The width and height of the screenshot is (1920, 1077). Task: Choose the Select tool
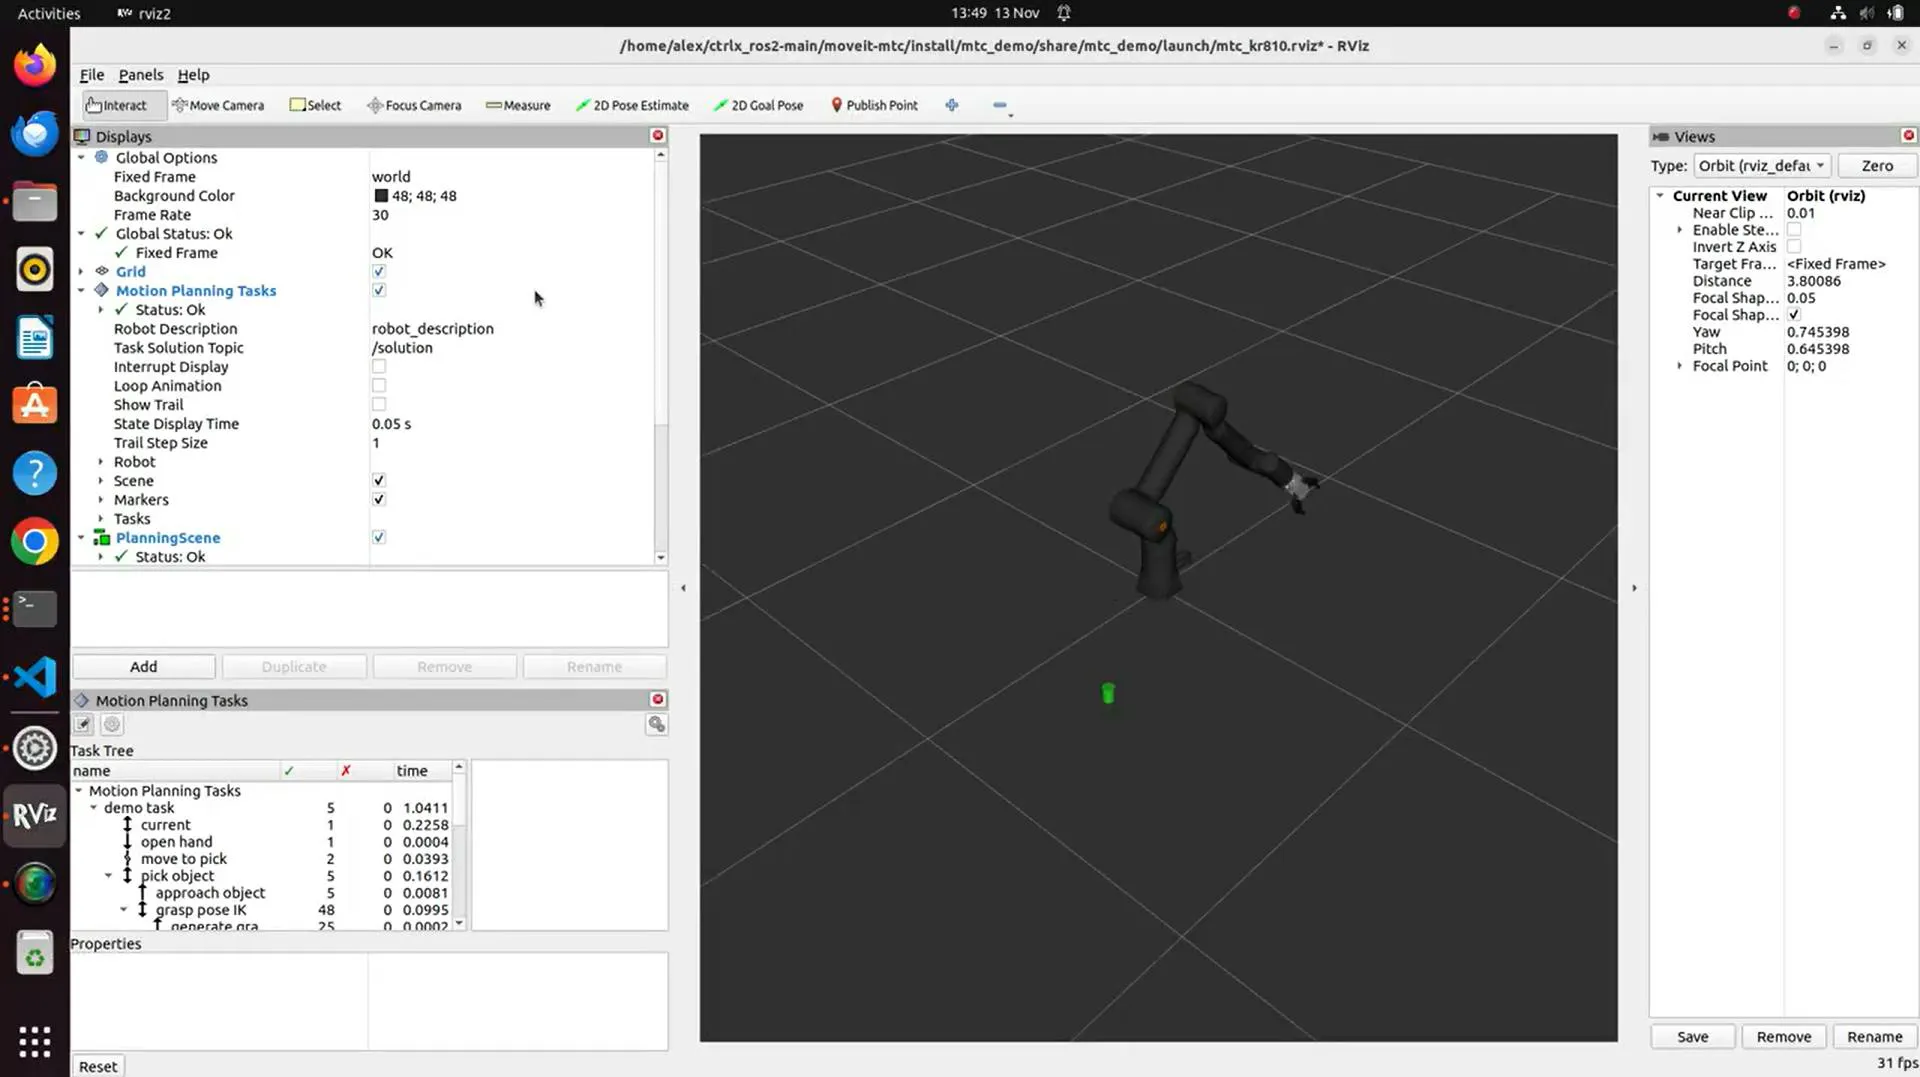[x=315, y=105]
